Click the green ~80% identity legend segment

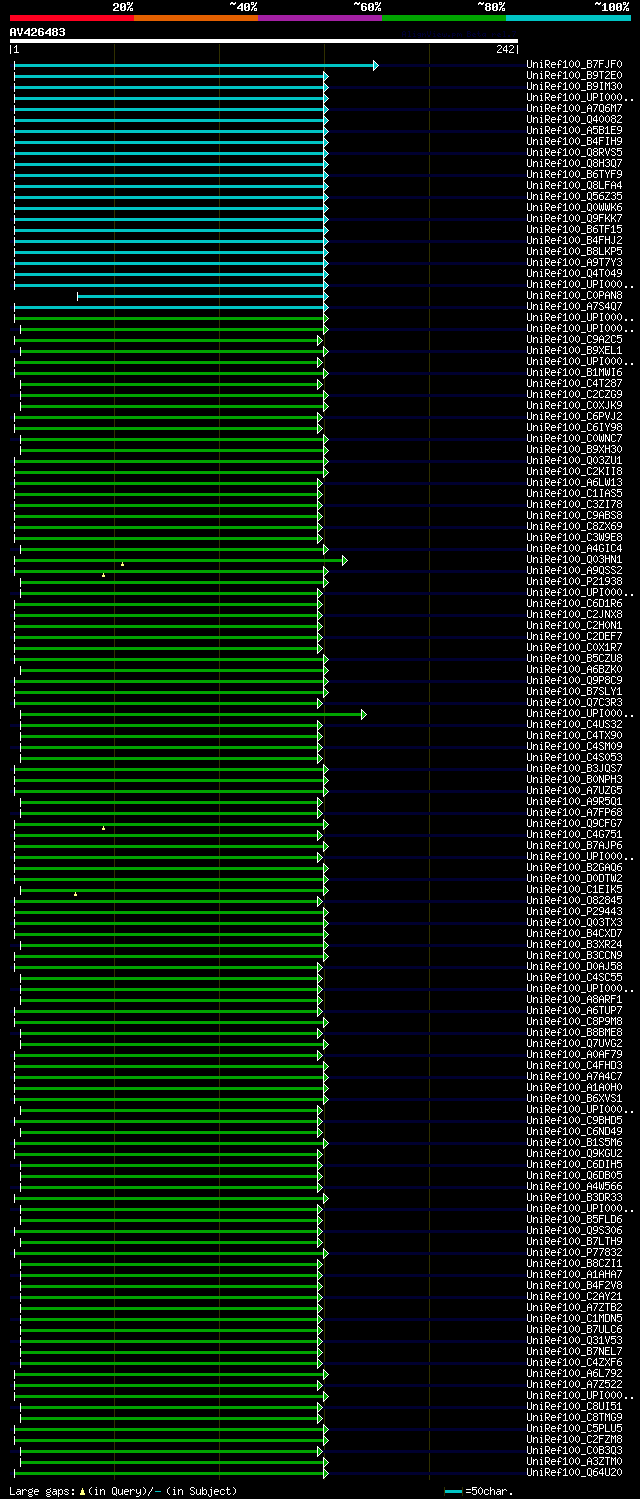(443, 17)
